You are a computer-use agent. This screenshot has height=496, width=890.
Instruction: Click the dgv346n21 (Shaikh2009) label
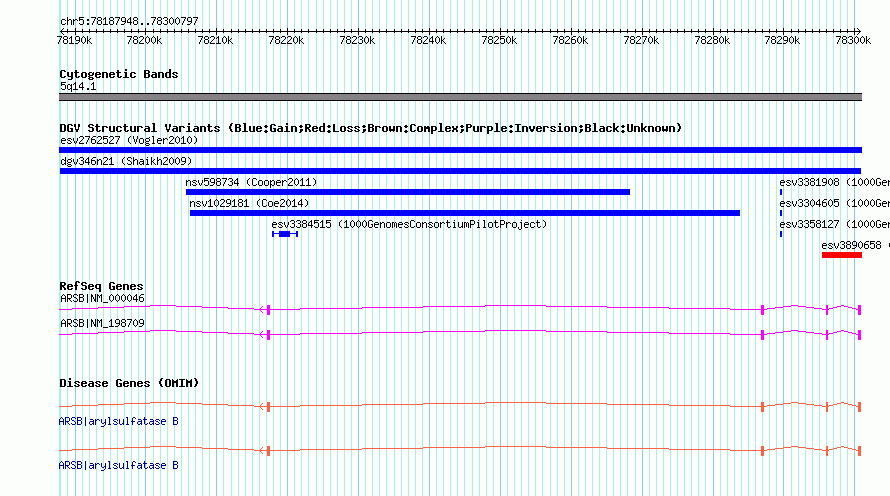click(x=126, y=161)
